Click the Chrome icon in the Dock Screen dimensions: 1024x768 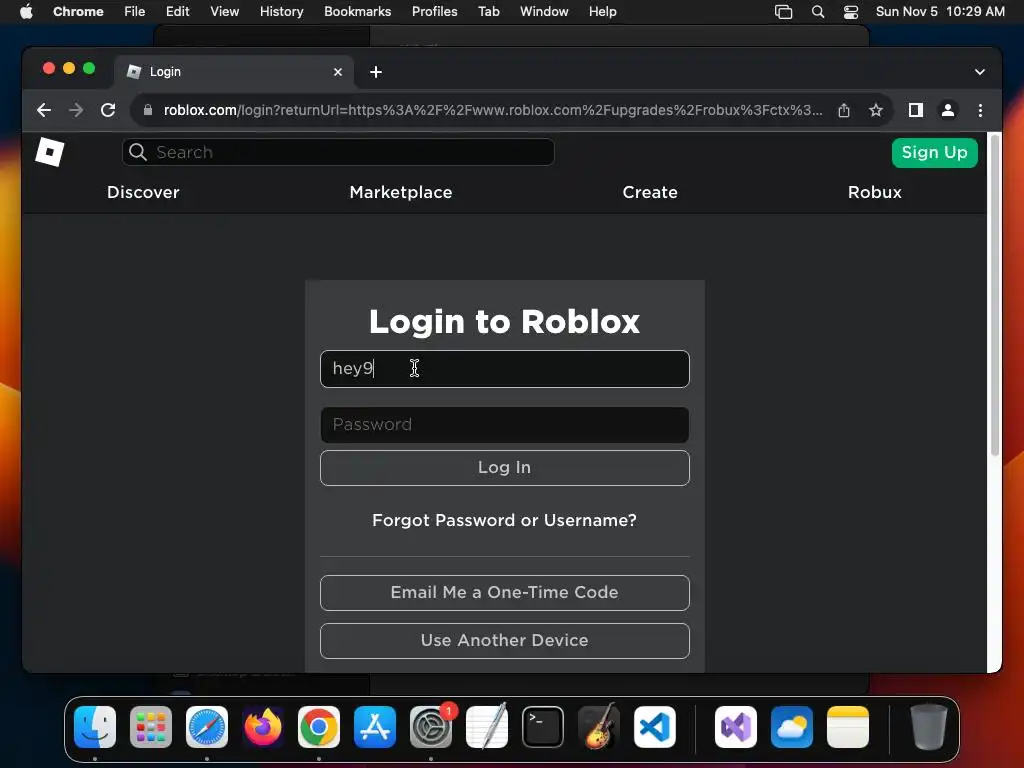coord(319,727)
